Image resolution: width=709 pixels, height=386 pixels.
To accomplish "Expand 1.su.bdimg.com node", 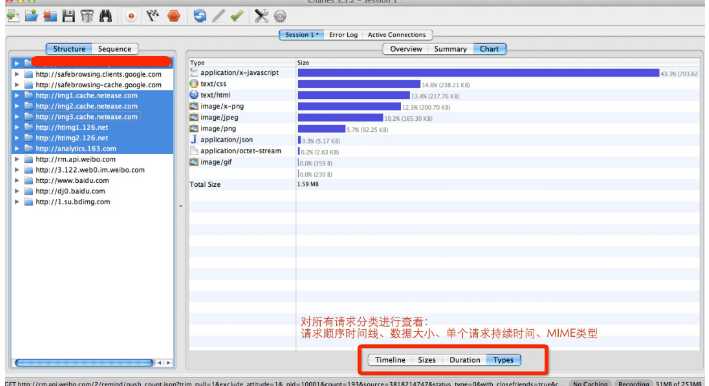I will pos(17,202).
